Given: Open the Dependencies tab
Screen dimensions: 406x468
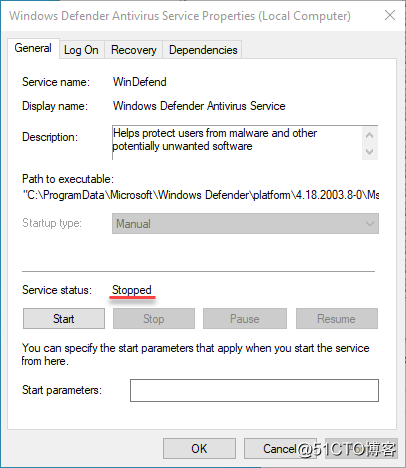Looking at the screenshot, I should coord(203,50).
